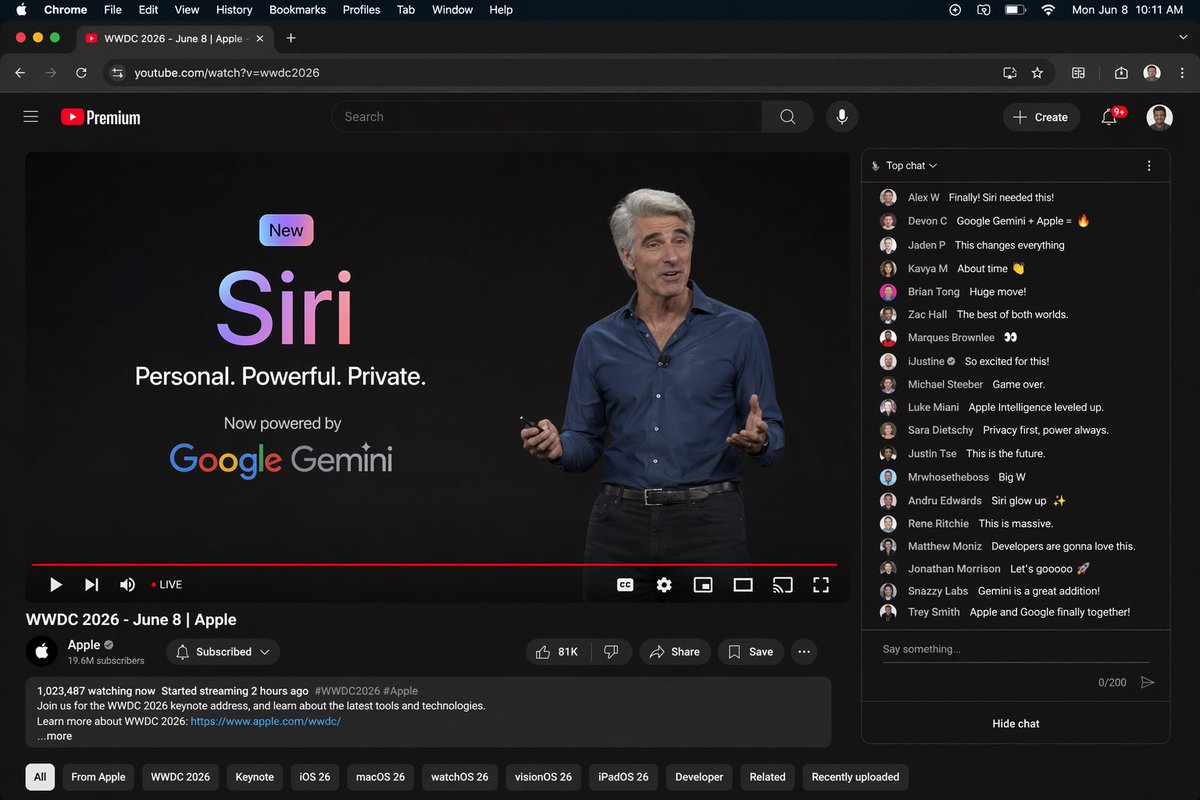1200x800 pixels.
Task: Open a new browser tab
Action: [x=291, y=38]
